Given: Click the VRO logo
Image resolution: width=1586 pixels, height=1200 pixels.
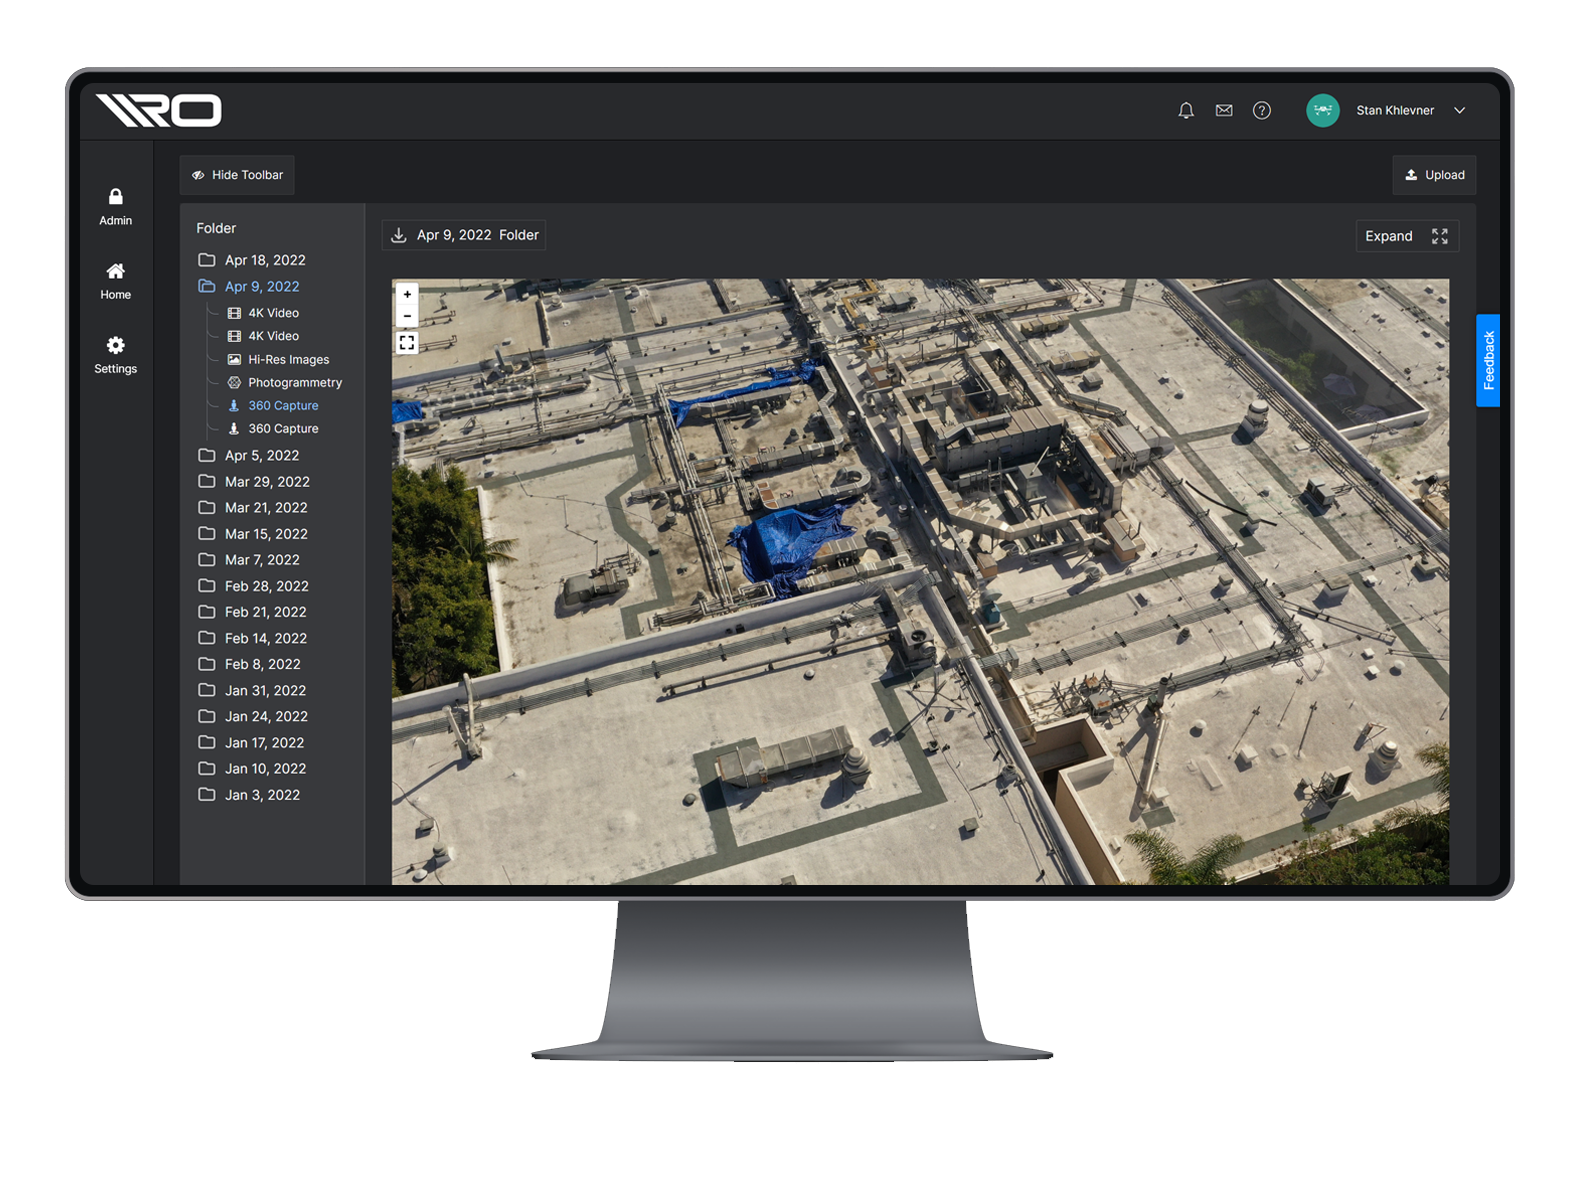Looking at the screenshot, I should coord(159,110).
